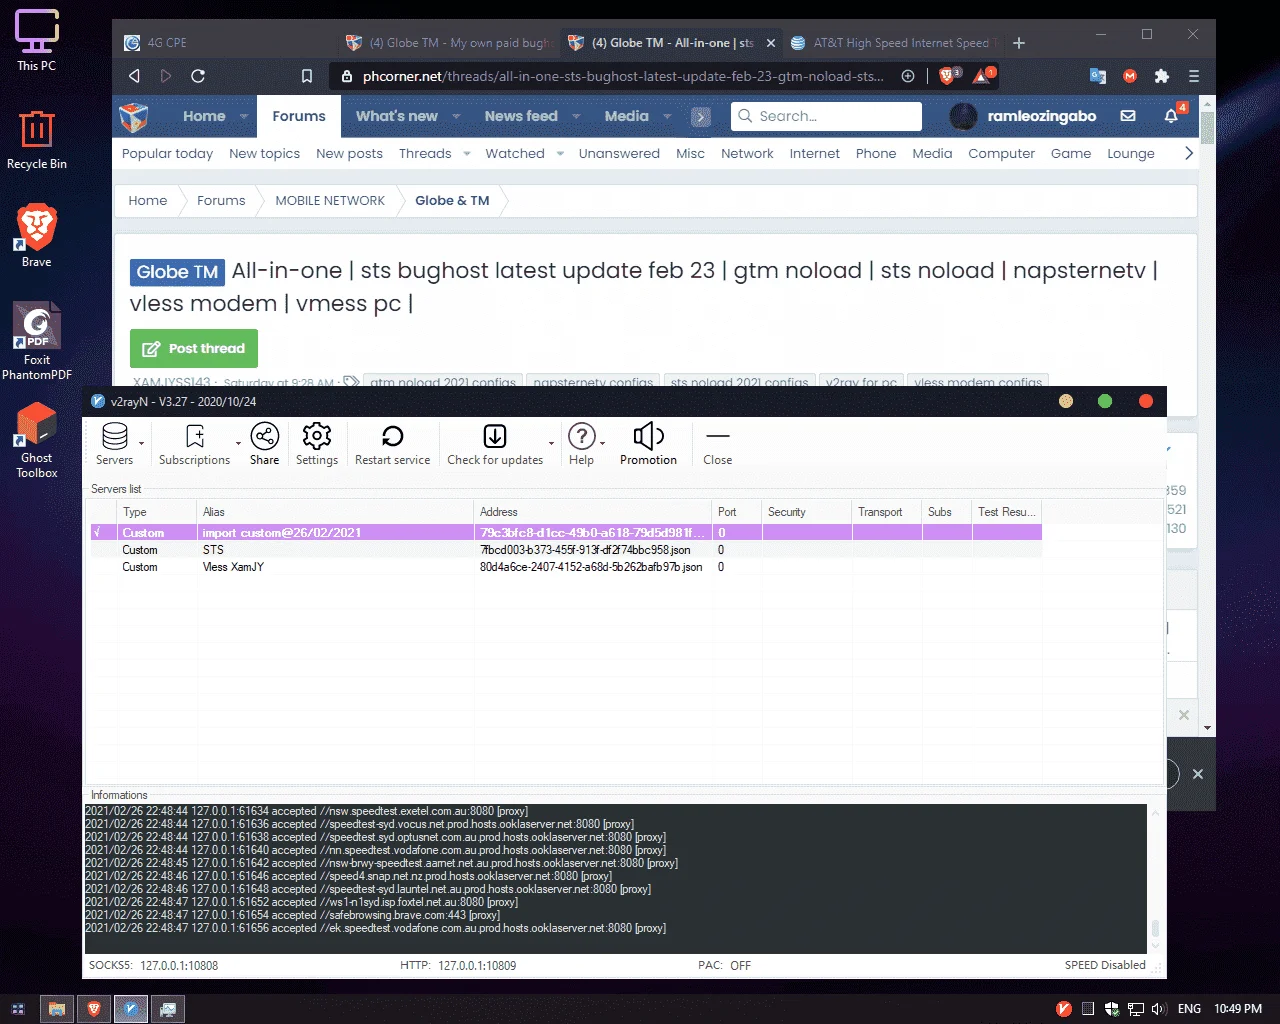Reload the phcorner page
This screenshot has width=1280, height=1024.
tap(198, 76)
